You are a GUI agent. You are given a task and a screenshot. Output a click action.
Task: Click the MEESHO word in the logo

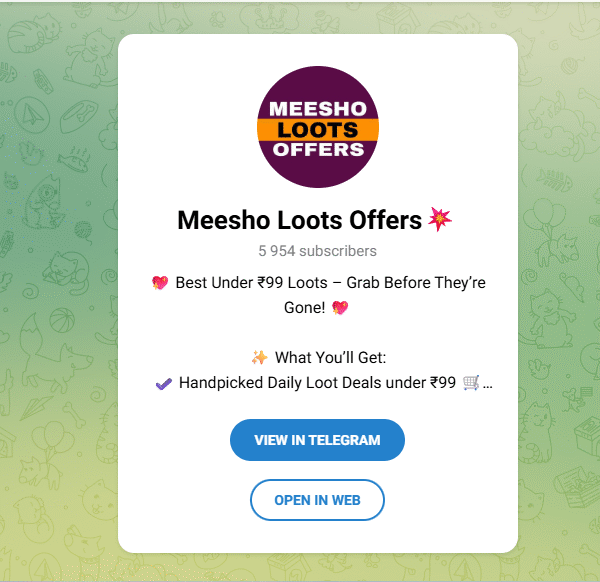pos(317,109)
